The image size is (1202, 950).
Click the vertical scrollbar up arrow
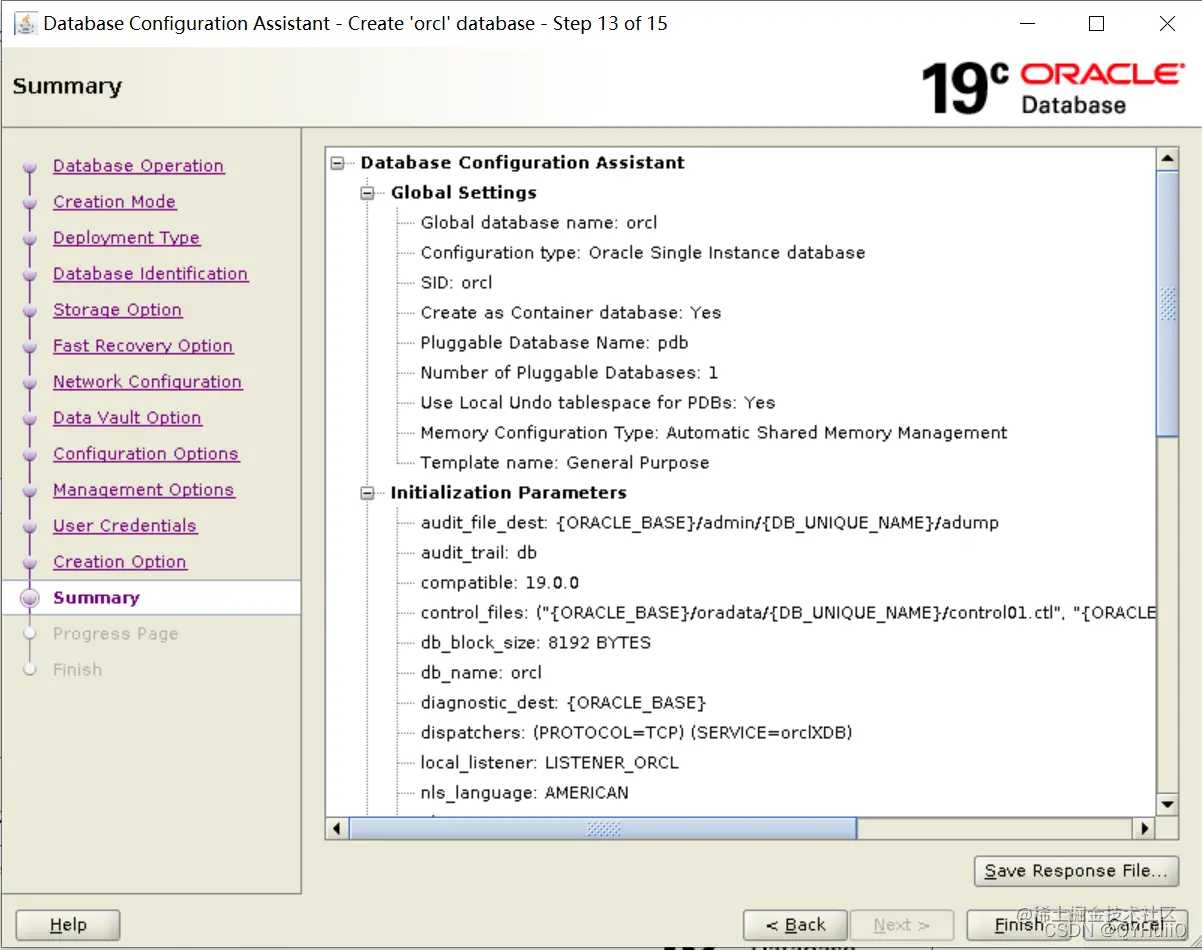1167,159
